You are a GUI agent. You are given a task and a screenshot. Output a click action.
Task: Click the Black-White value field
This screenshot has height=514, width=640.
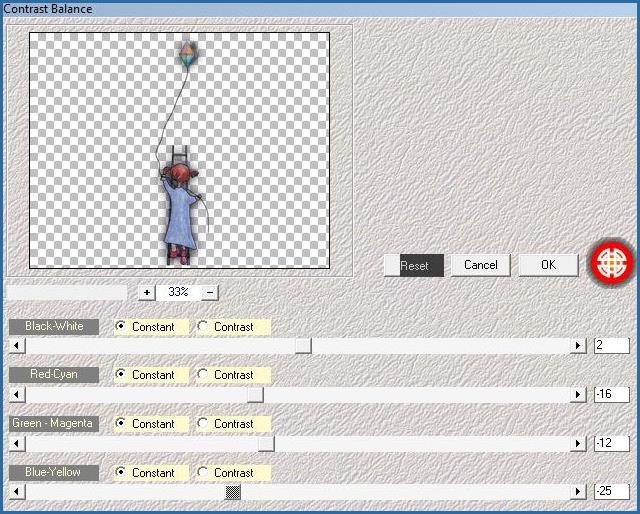click(611, 345)
